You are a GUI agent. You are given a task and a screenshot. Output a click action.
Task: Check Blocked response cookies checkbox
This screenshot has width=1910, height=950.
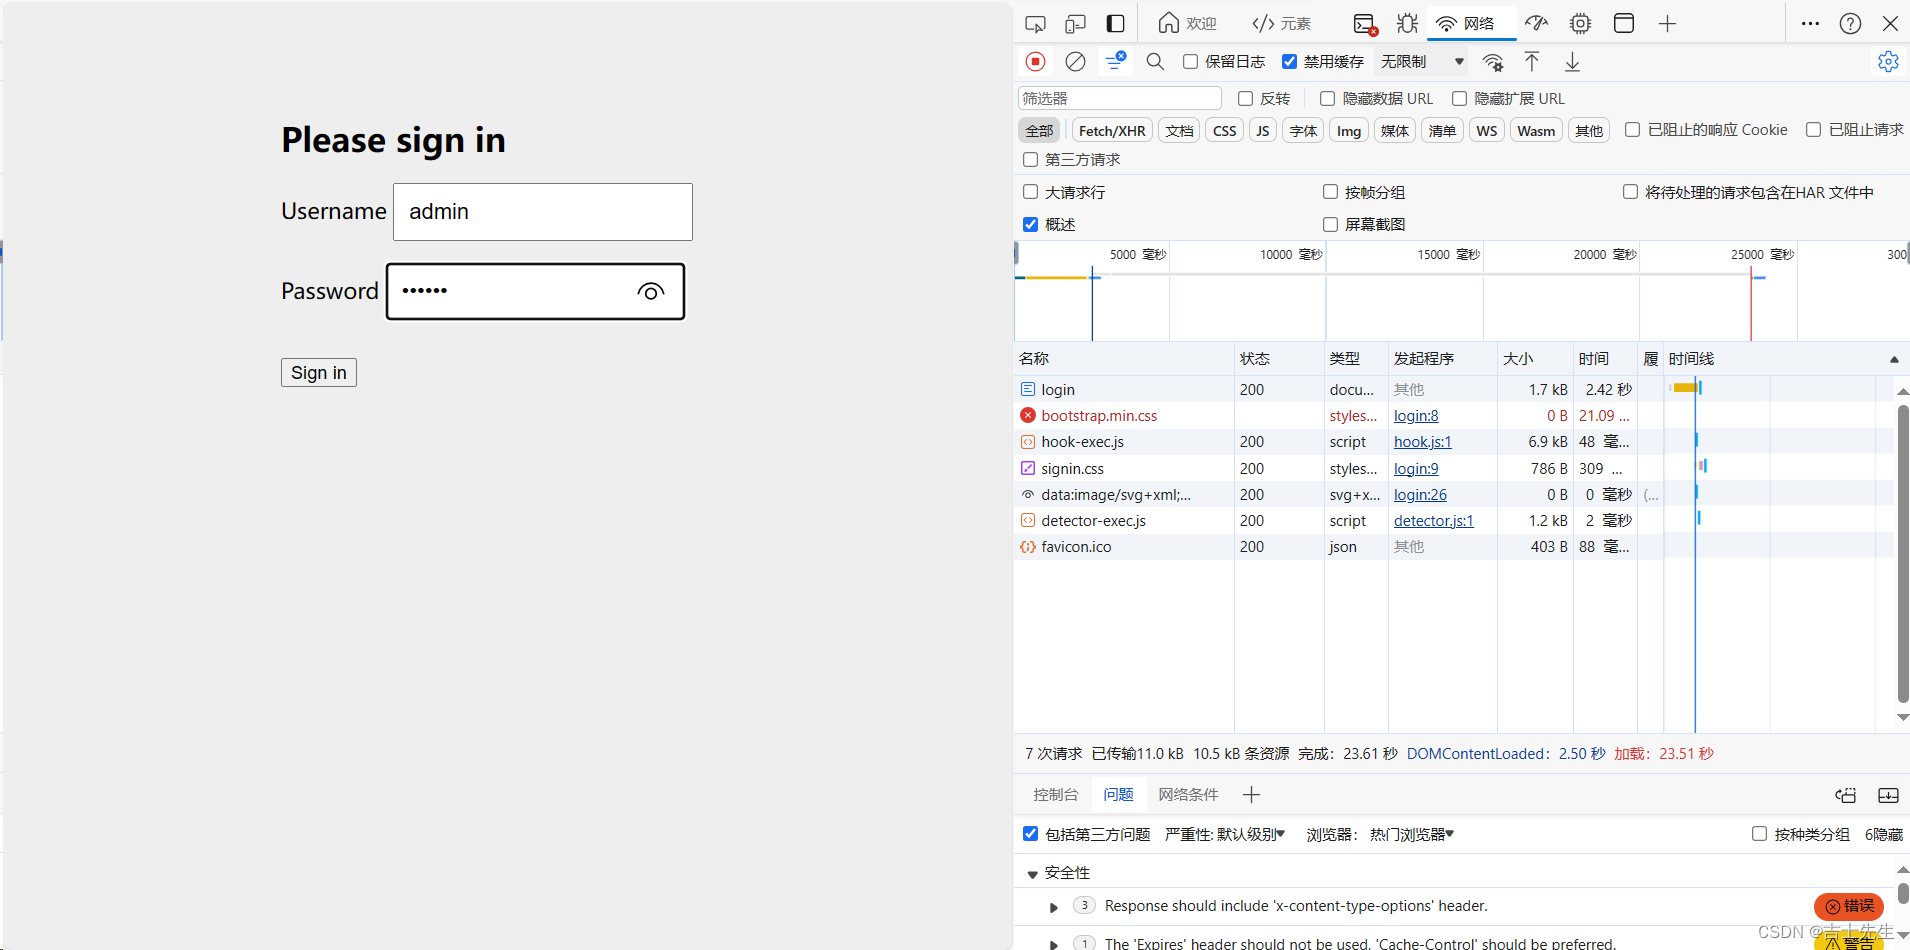(1633, 130)
